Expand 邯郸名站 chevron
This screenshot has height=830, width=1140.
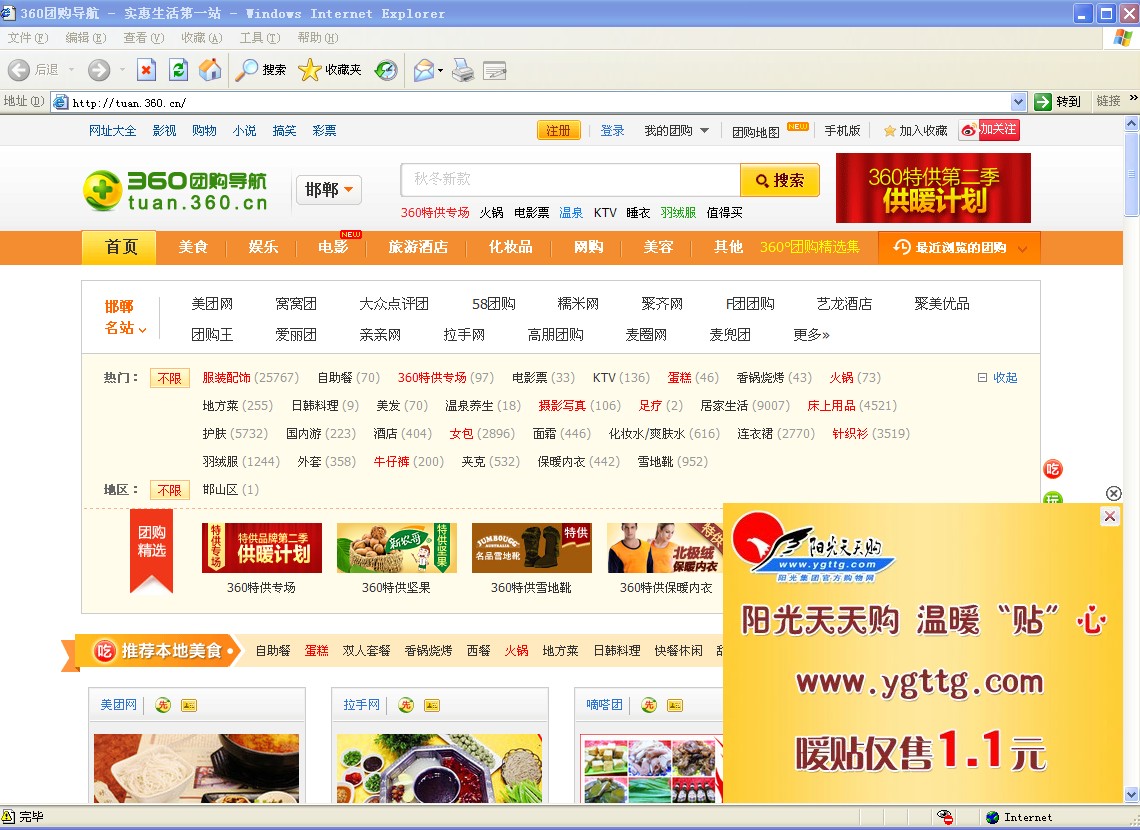click(x=142, y=329)
